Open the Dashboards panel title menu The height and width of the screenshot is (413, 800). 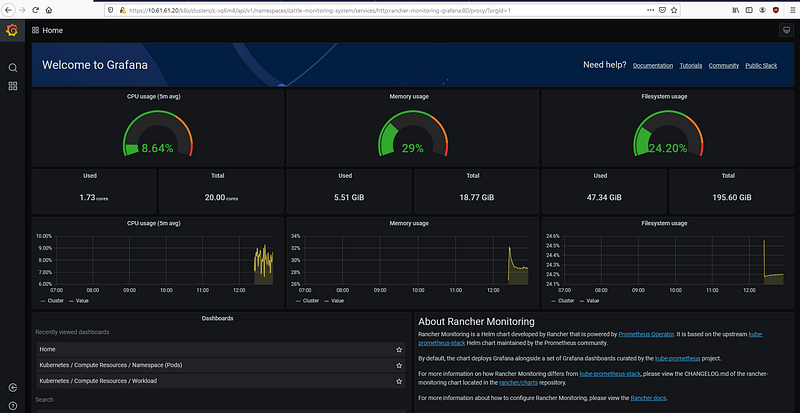tap(217, 319)
